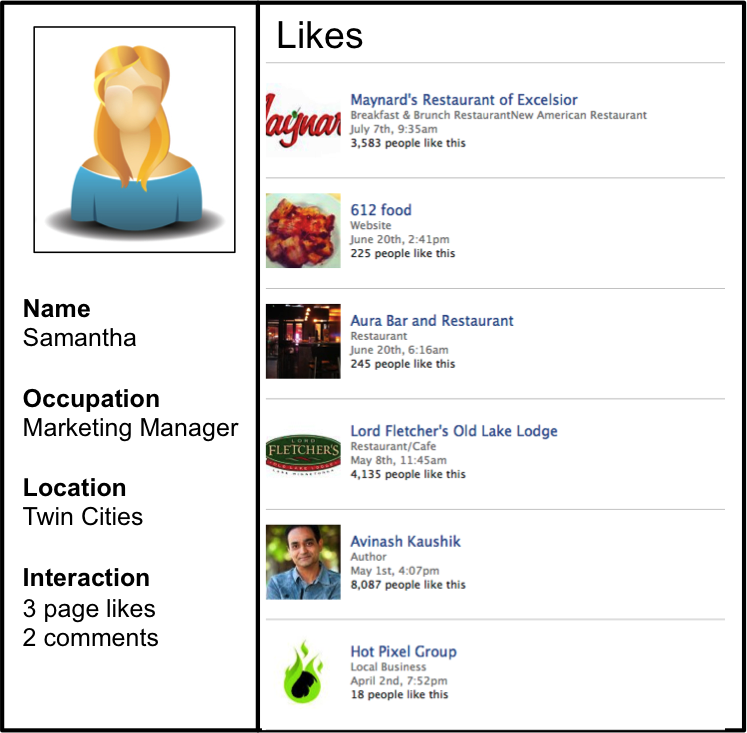Select Lord Fletcher's green oval logo
The image size is (747, 733).
(x=303, y=453)
